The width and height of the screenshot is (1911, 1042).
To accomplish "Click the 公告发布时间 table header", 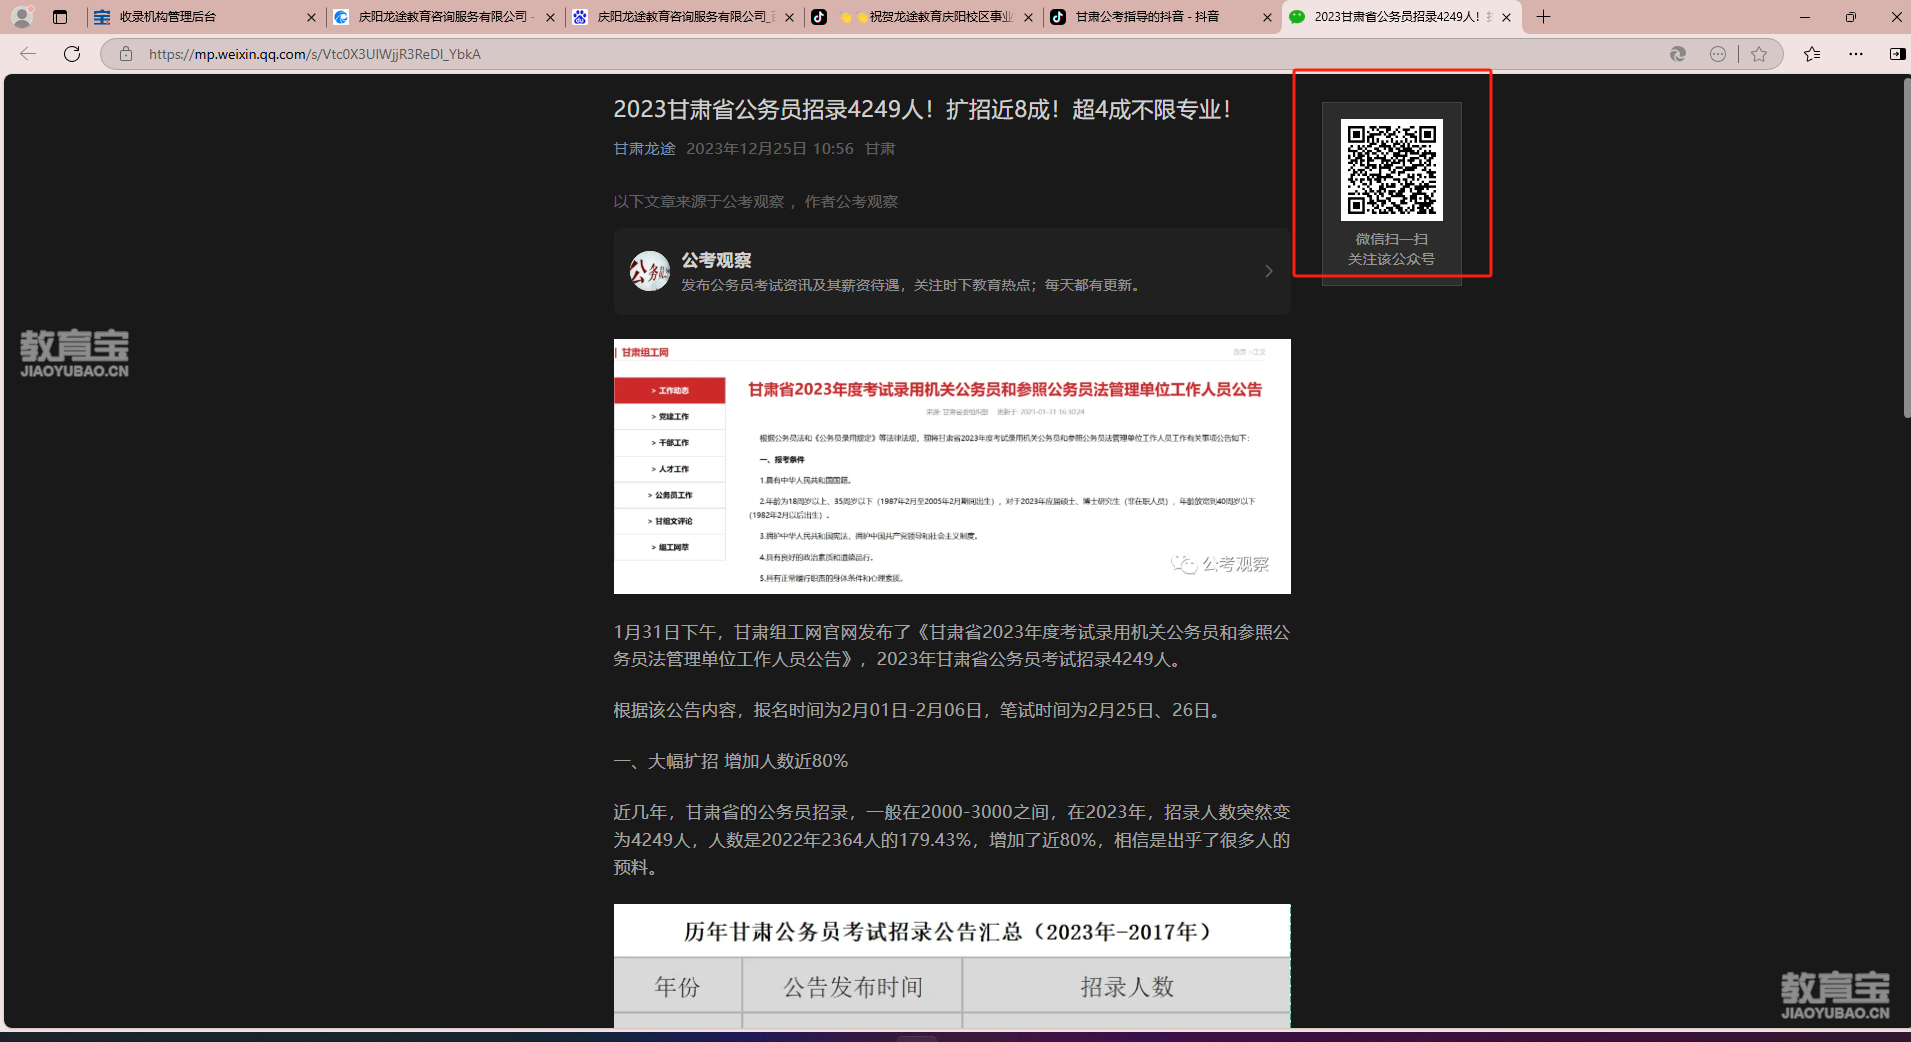I will [853, 987].
